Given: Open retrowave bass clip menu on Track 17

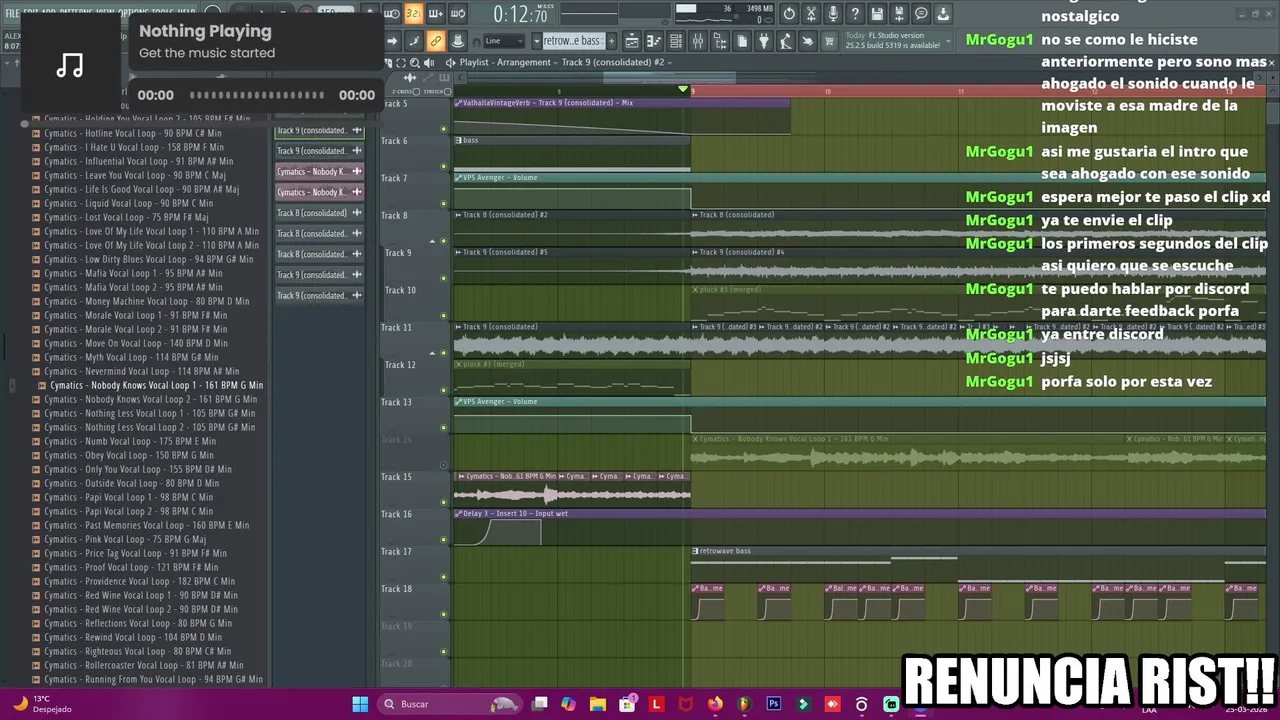Looking at the screenshot, I should pos(696,551).
